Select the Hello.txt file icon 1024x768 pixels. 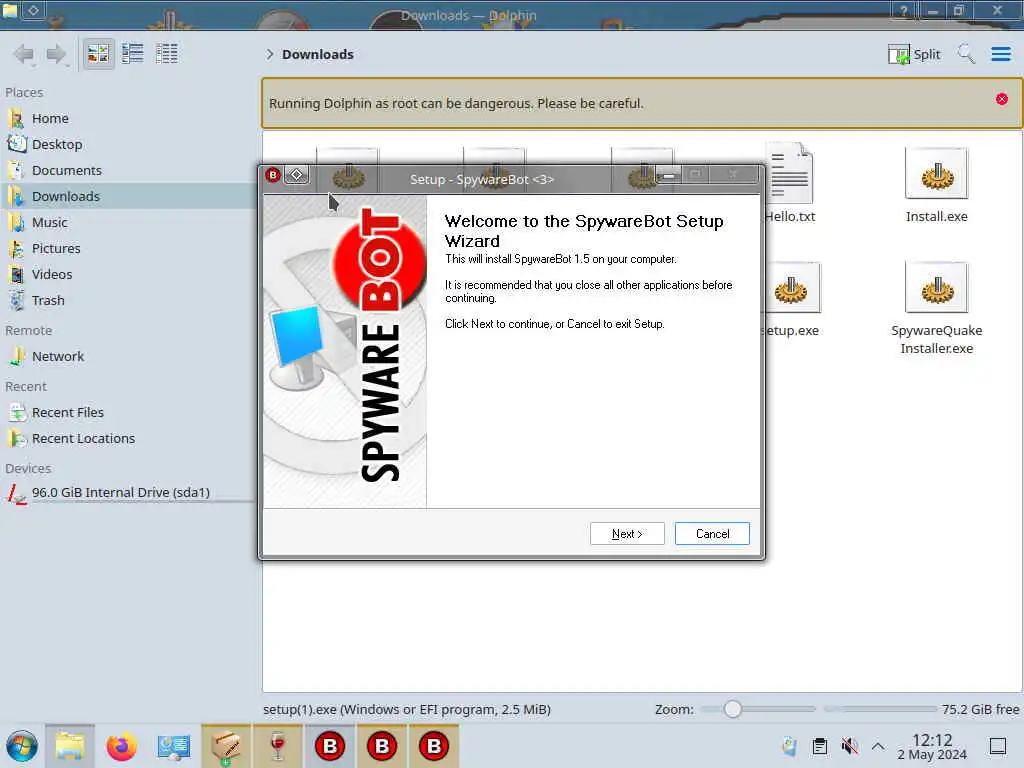791,172
